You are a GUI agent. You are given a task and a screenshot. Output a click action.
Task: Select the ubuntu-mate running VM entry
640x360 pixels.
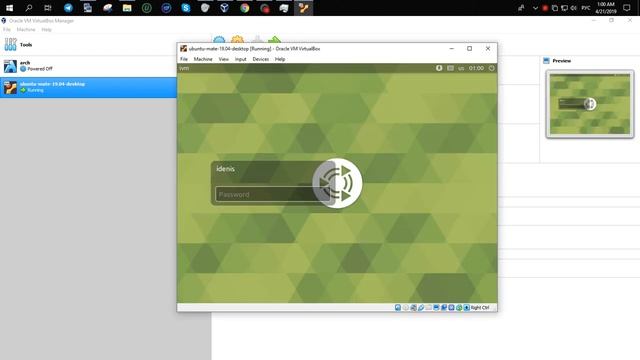tap(88, 87)
